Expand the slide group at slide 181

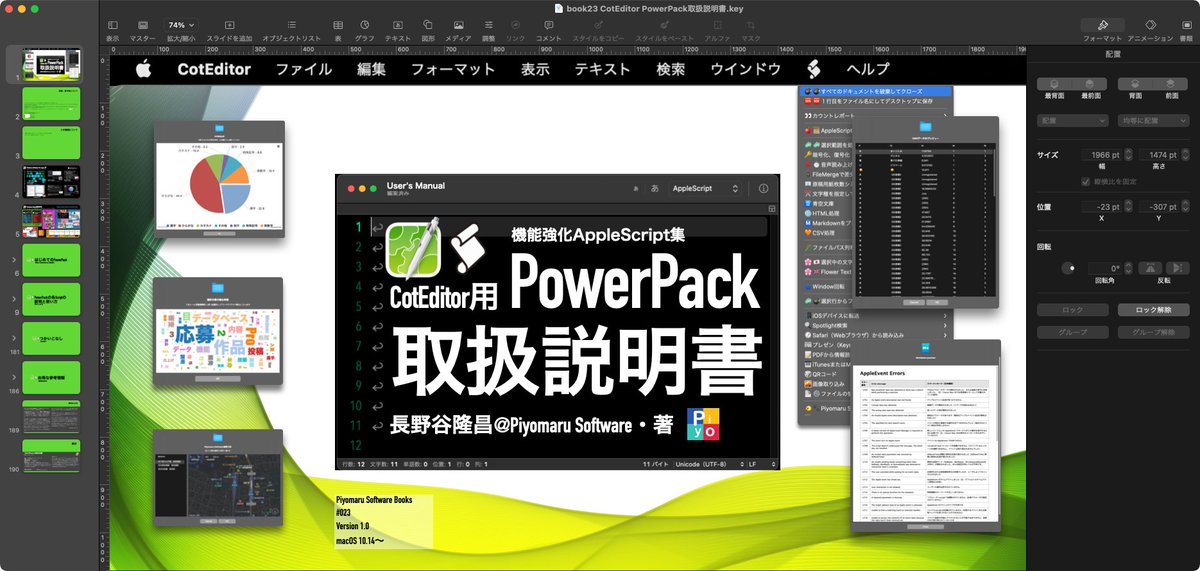[x=13, y=338]
